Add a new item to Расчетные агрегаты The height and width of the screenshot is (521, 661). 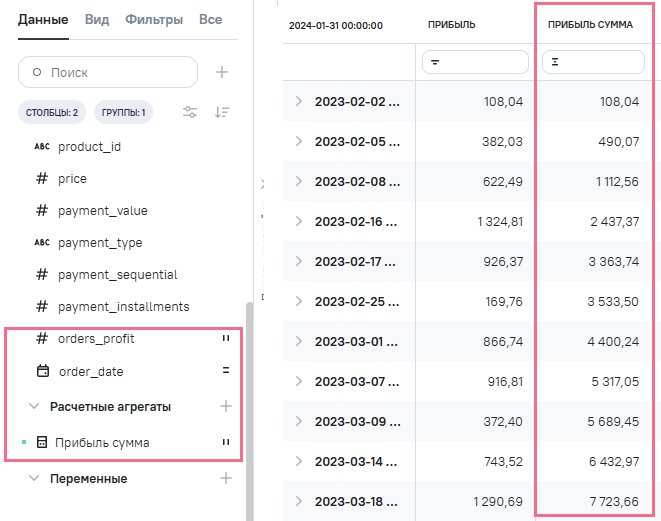click(x=226, y=406)
